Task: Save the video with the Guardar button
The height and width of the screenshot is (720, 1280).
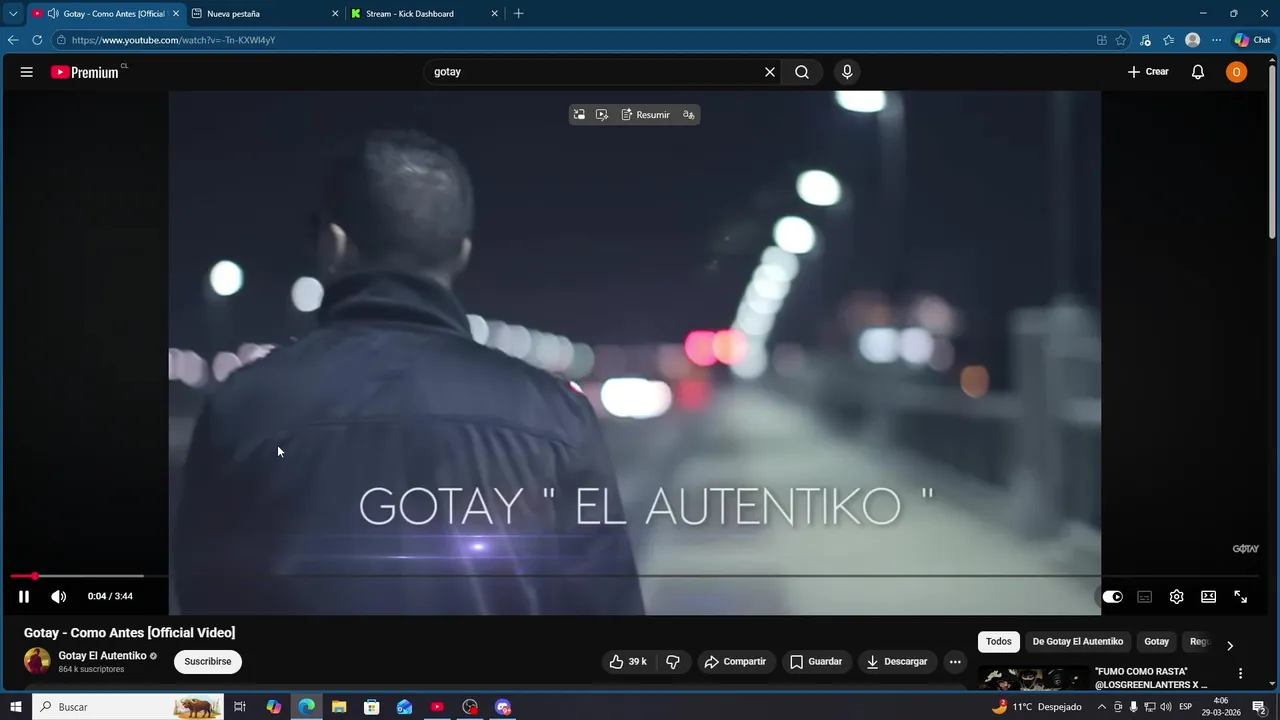Action: (816, 662)
